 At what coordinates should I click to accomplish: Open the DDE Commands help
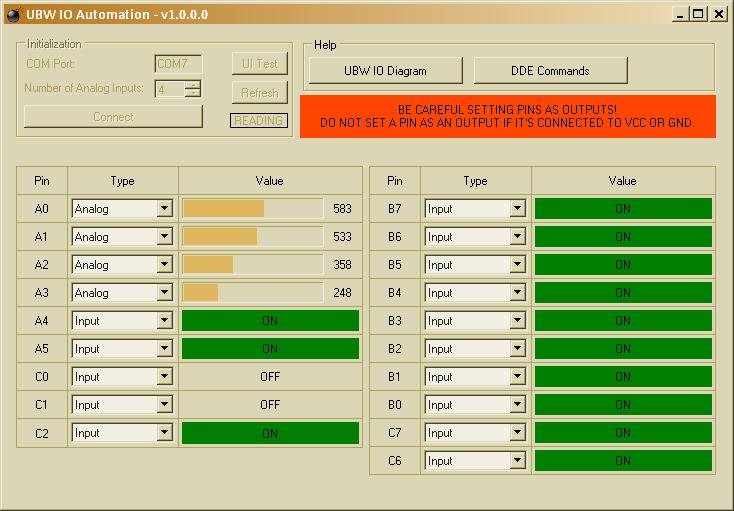click(x=550, y=71)
